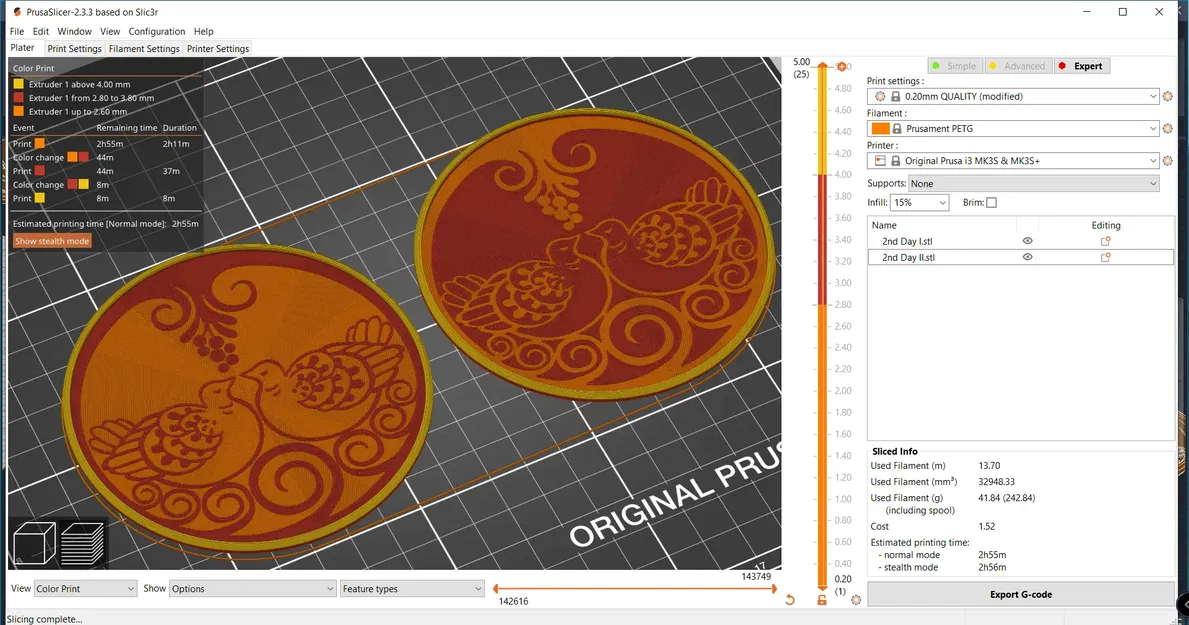Click the add color change plus icon
The width and height of the screenshot is (1189, 625).
click(x=841, y=67)
